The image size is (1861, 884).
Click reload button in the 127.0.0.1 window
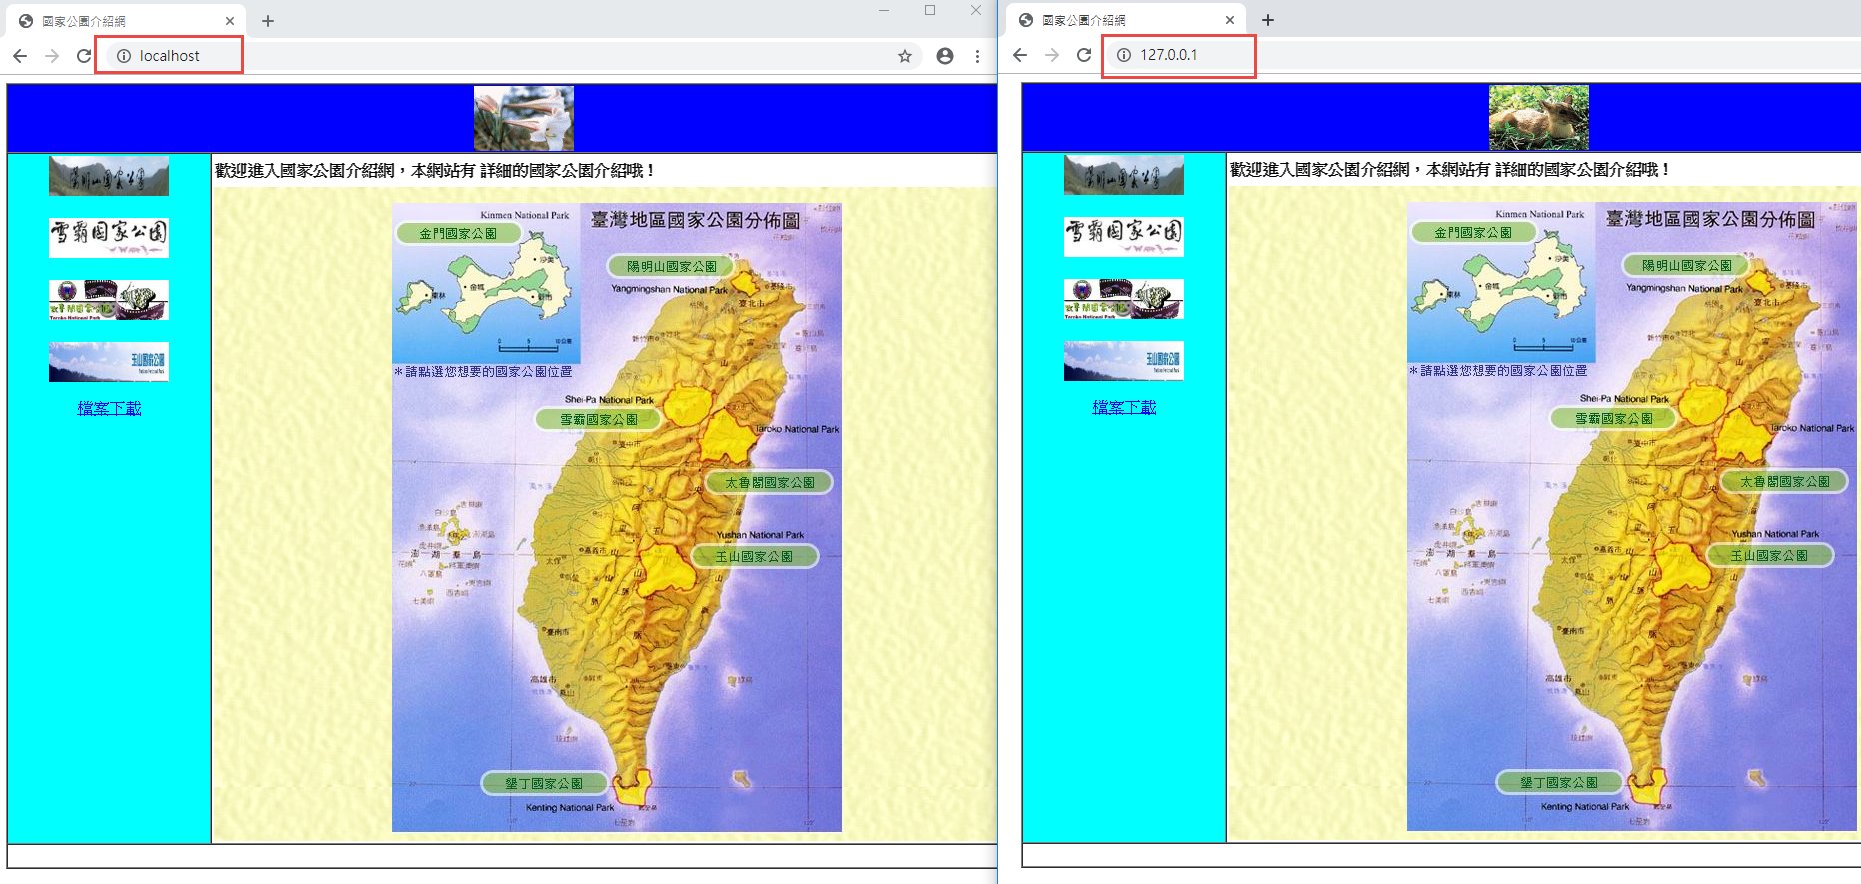(x=1084, y=55)
